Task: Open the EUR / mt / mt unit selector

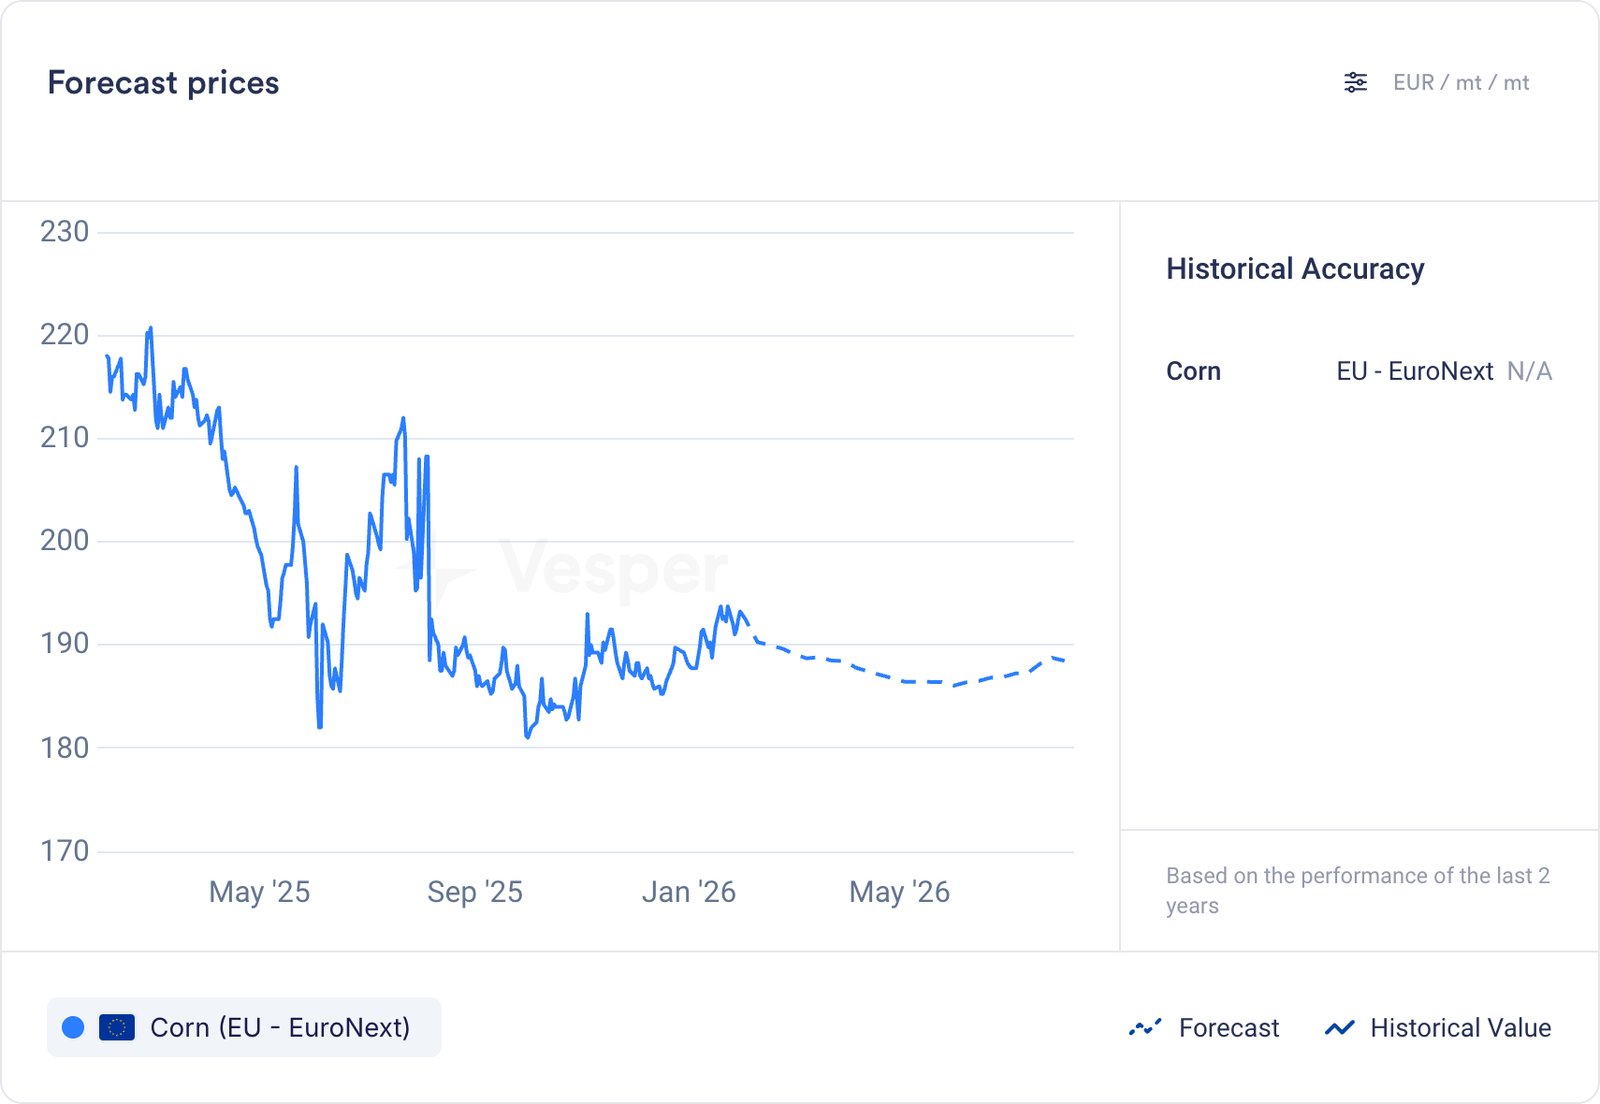Action: [1460, 82]
